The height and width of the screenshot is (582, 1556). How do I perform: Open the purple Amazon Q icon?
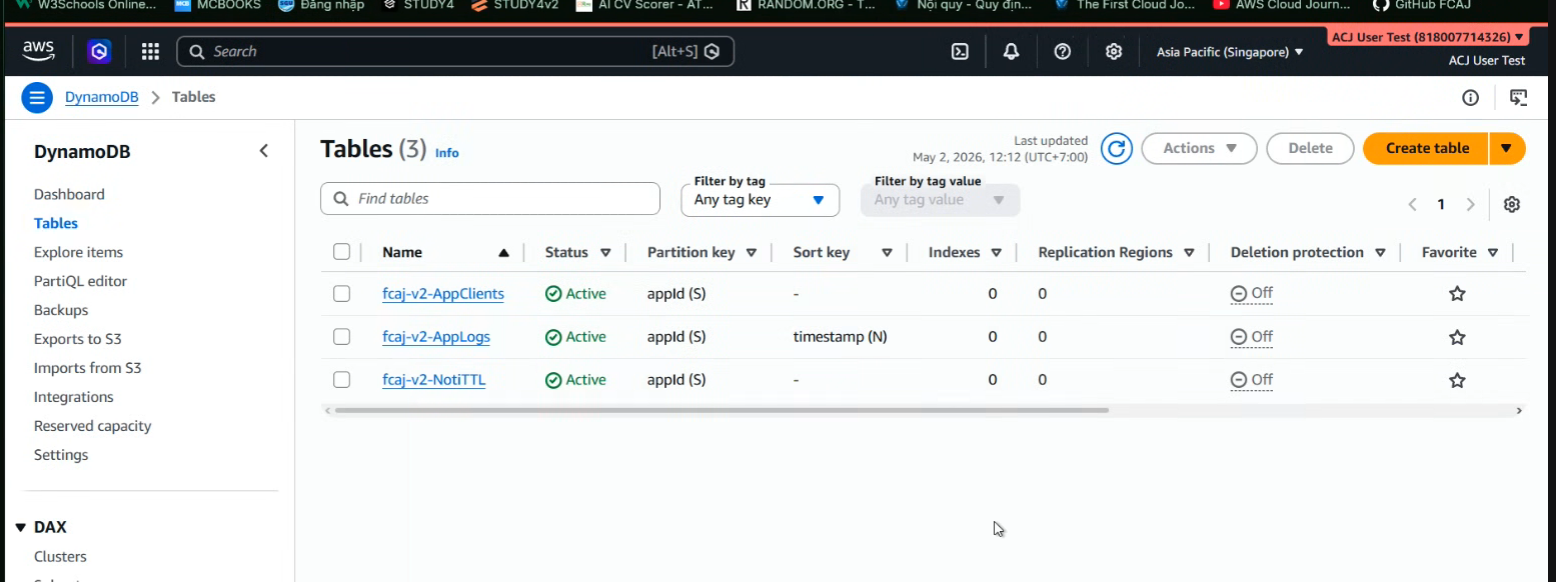point(99,51)
